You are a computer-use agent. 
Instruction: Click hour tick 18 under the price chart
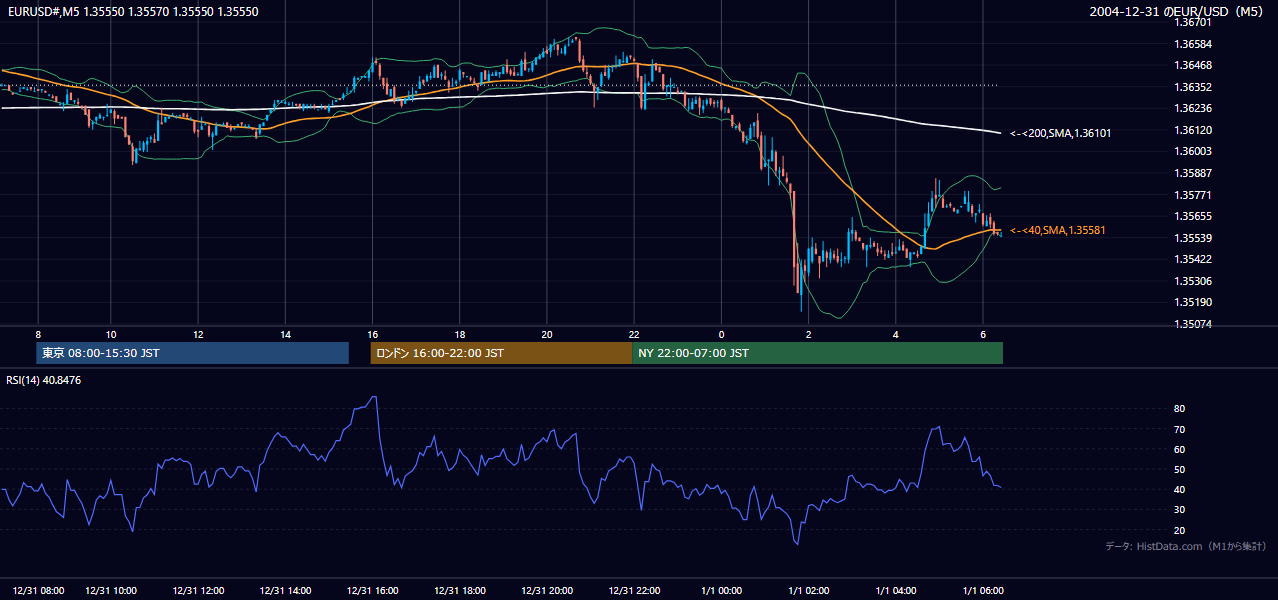(x=459, y=334)
